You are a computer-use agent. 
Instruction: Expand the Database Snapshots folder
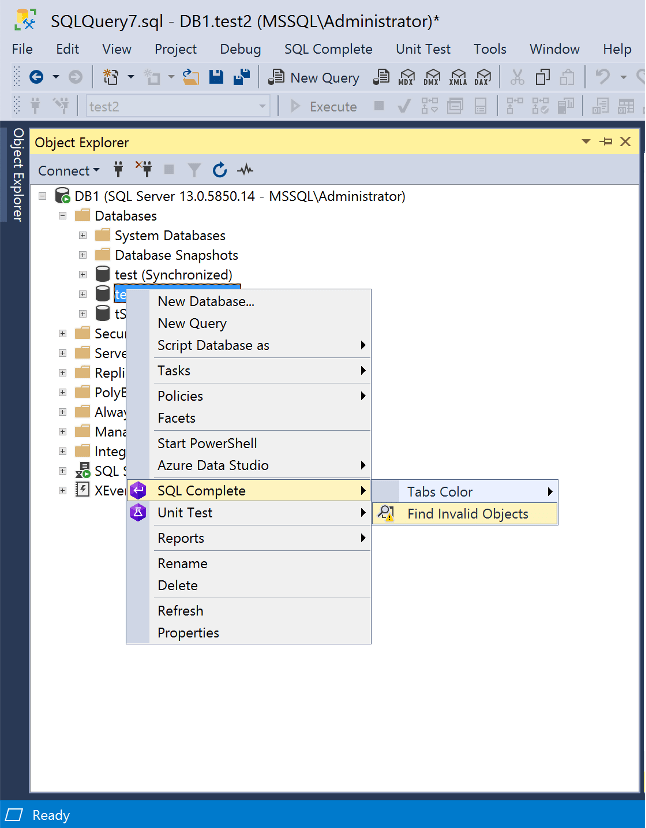click(83, 255)
